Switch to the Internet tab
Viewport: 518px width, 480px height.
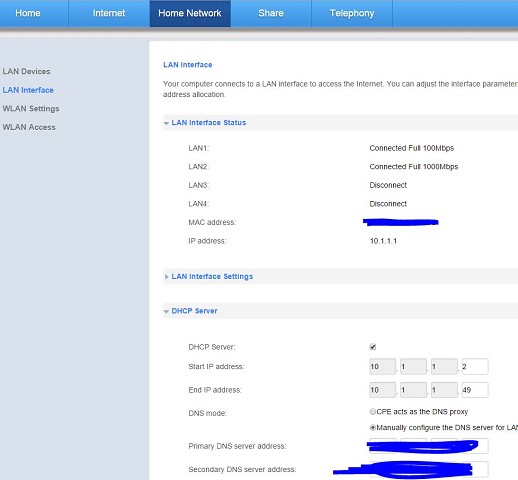pos(109,13)
